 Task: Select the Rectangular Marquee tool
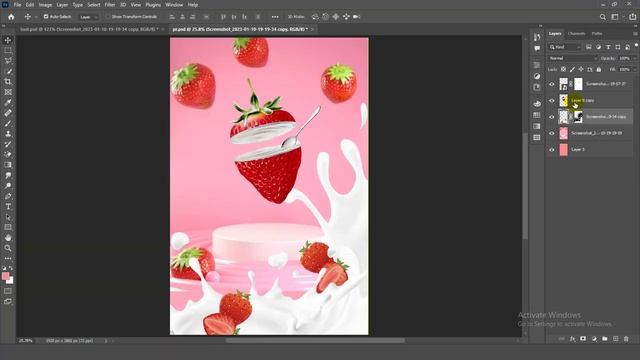[8, 50]
